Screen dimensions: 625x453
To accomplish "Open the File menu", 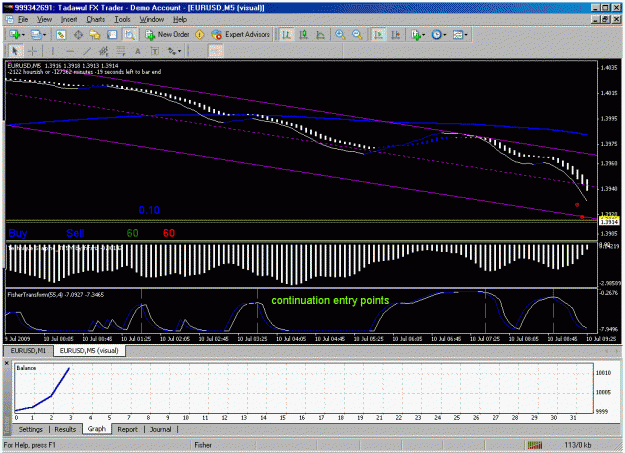I will coord(23,19).
